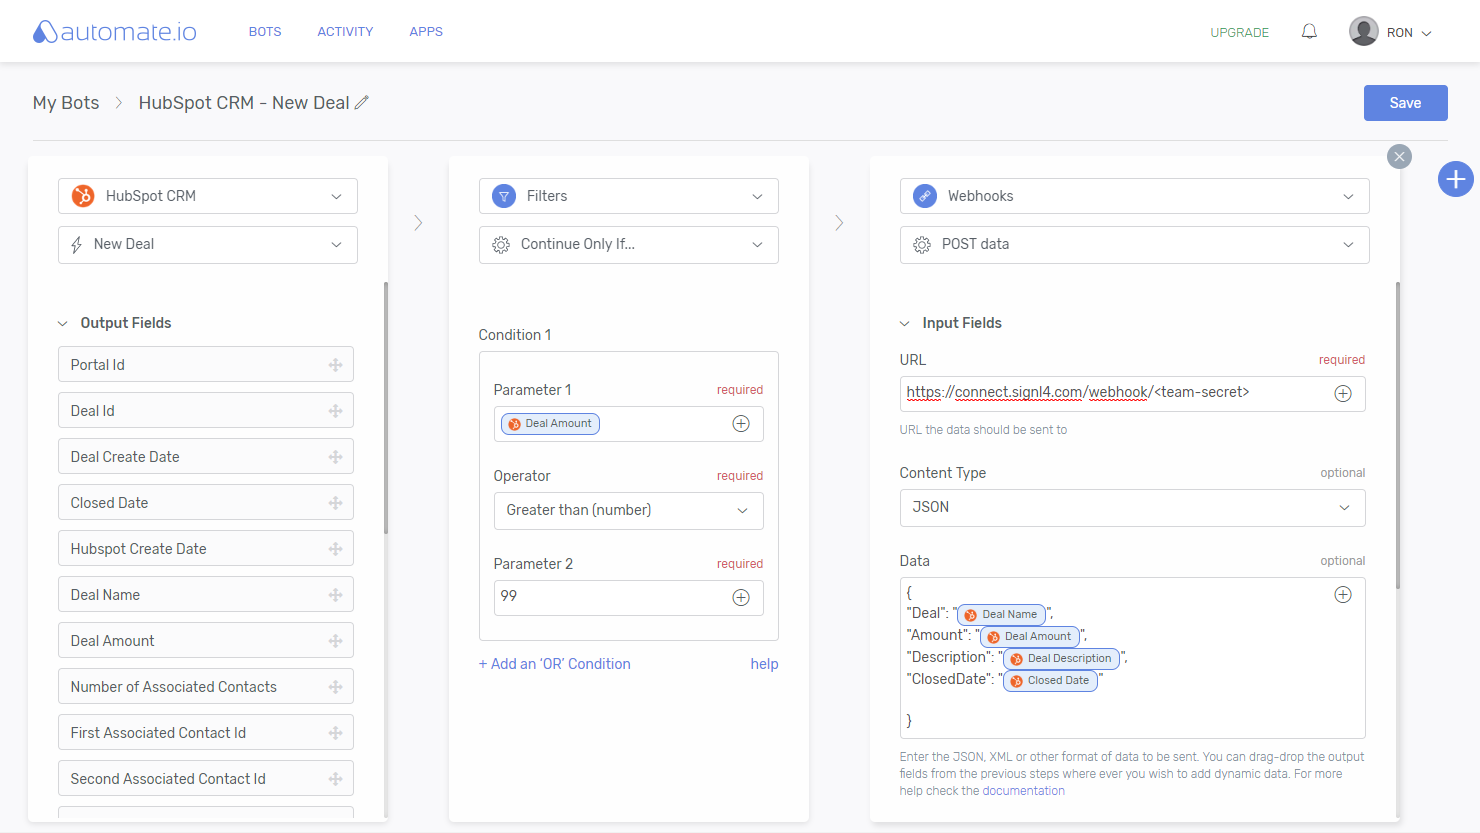Viewport: 1480px width, 833px height.
Task: Open the Continue Only If dropdown
Action: pyautogui.click(x=629, y=245)
